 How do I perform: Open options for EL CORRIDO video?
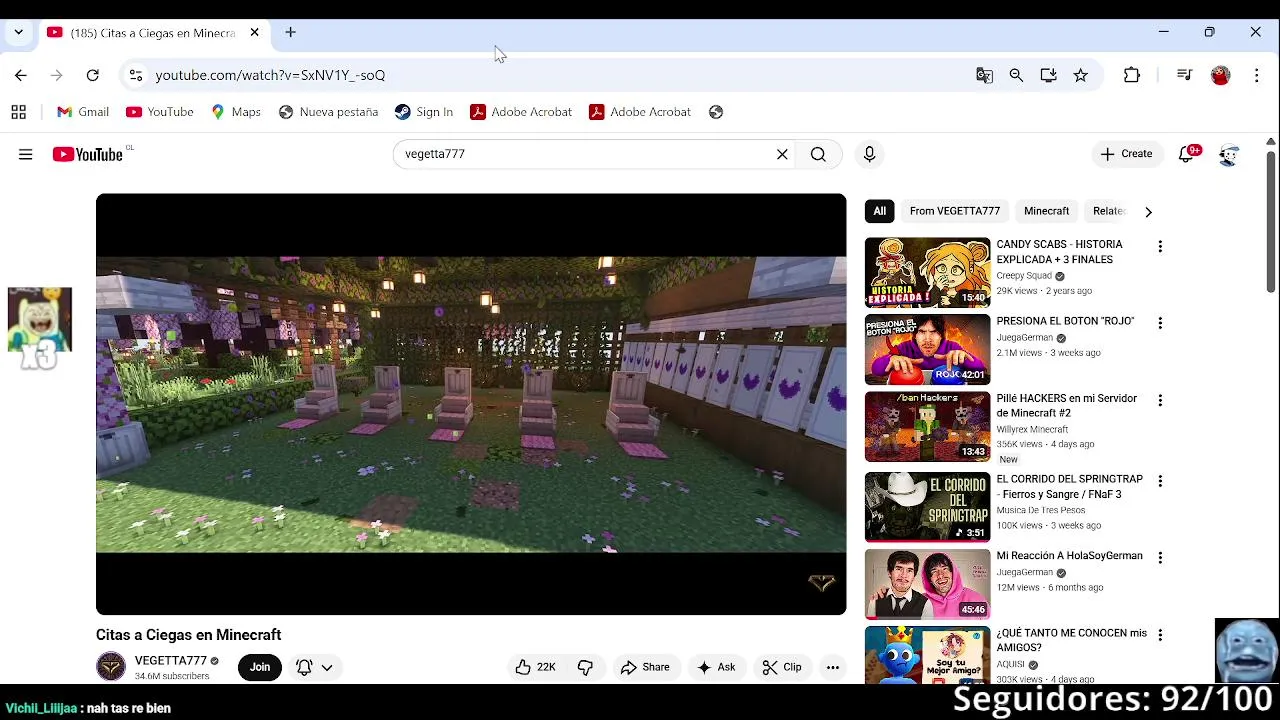coord(1160,481)
